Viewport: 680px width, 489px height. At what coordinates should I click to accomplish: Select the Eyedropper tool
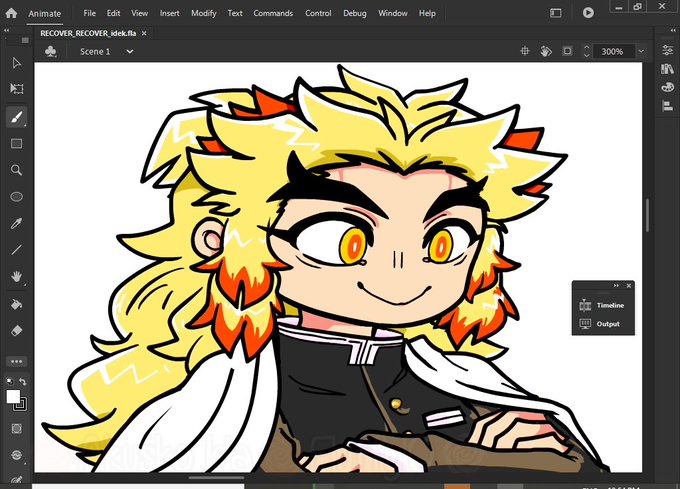click(x=16, y=223)
